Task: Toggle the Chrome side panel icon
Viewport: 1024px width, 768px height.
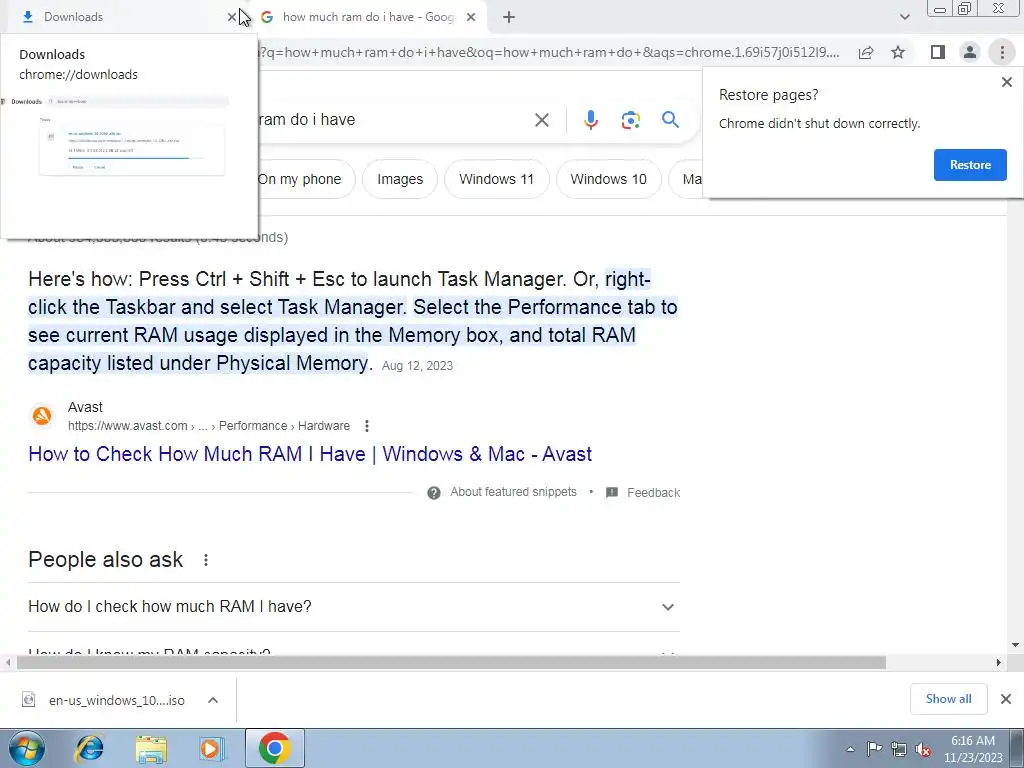Action: tap(938, 52)
